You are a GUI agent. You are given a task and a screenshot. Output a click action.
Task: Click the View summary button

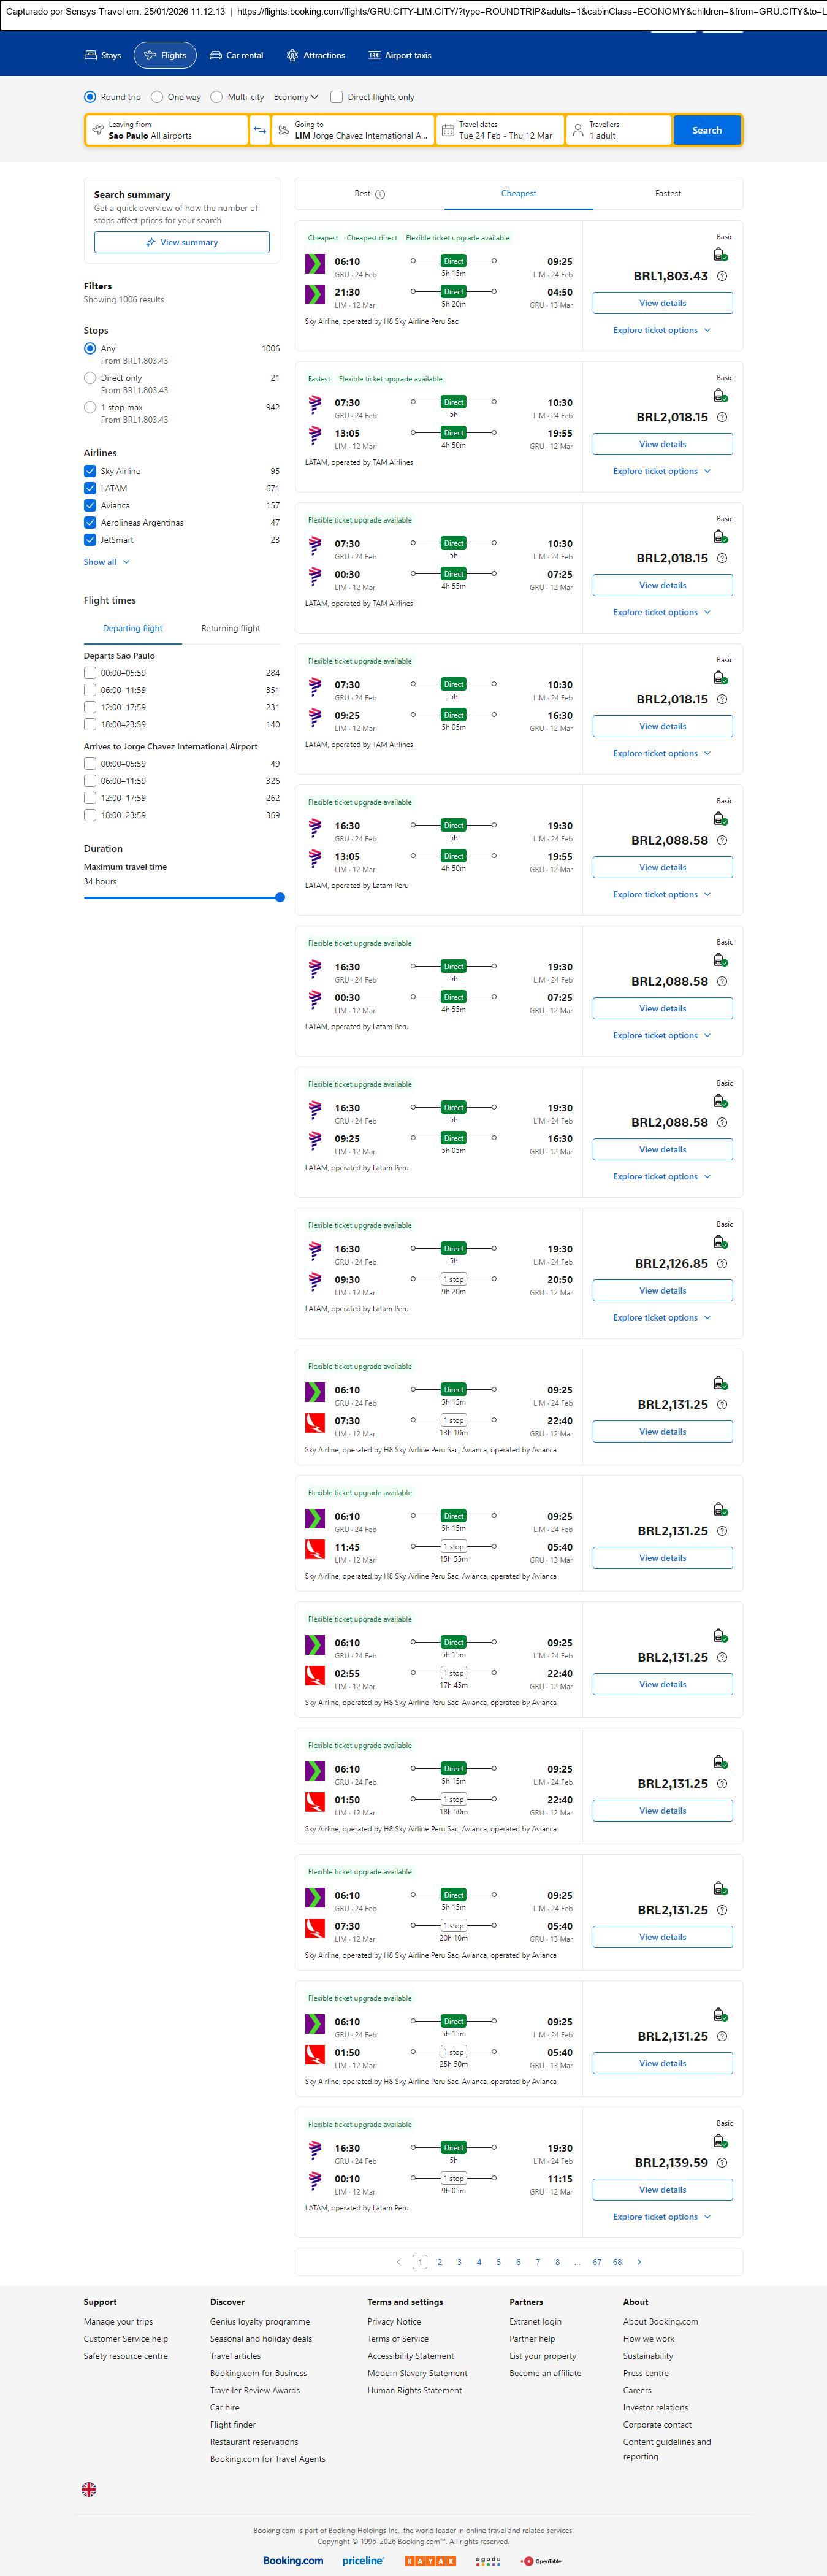click(181, 242)
